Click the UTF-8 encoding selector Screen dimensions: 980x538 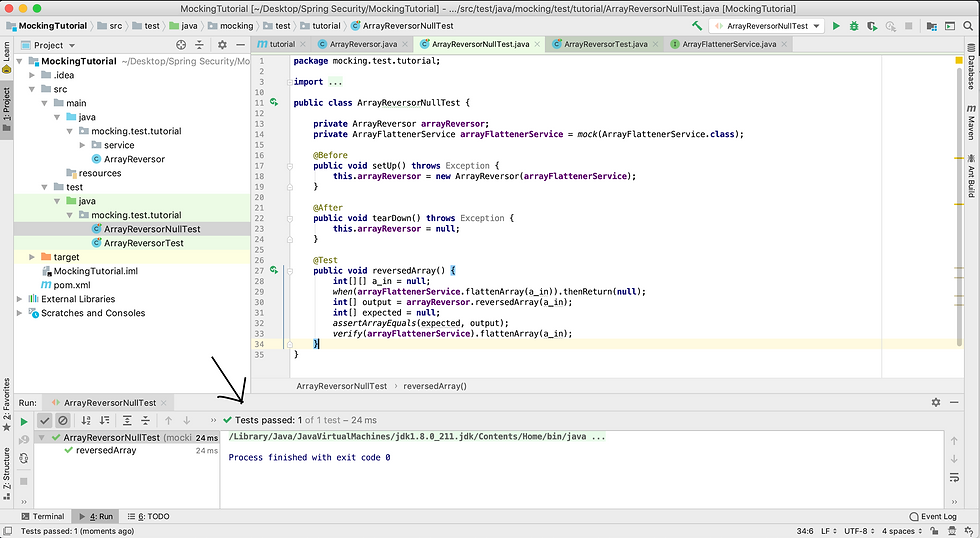pyautogui.click(x=859, y=531)
